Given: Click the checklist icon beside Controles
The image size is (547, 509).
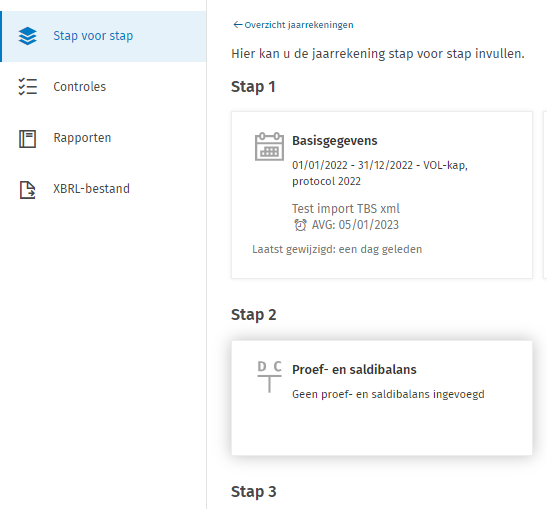Looking at the screenshot, I should click(28, 87).
